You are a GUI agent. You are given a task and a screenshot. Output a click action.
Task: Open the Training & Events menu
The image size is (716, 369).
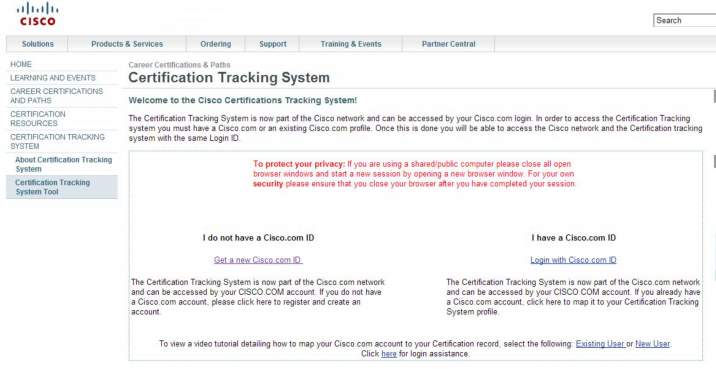click(351, 44)
